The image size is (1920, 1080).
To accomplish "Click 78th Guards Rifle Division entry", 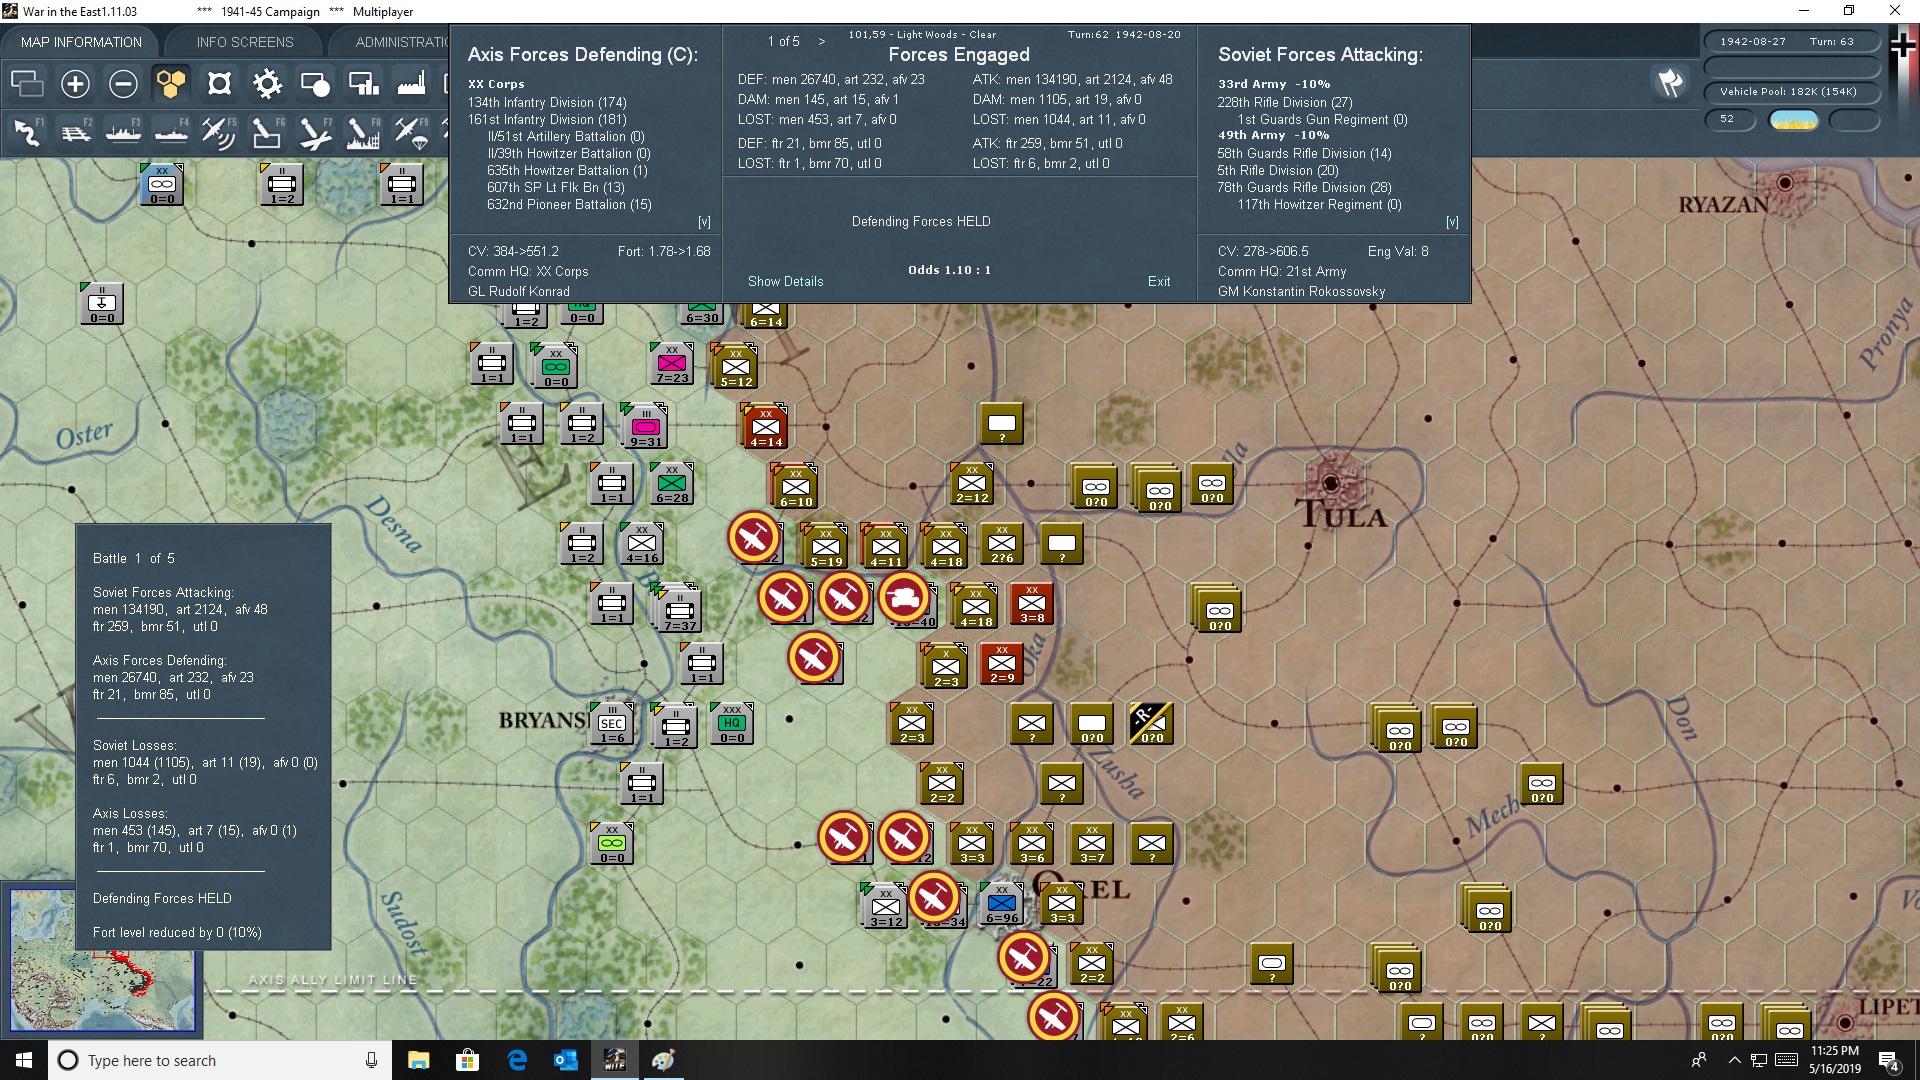I will coord(1304,187).
